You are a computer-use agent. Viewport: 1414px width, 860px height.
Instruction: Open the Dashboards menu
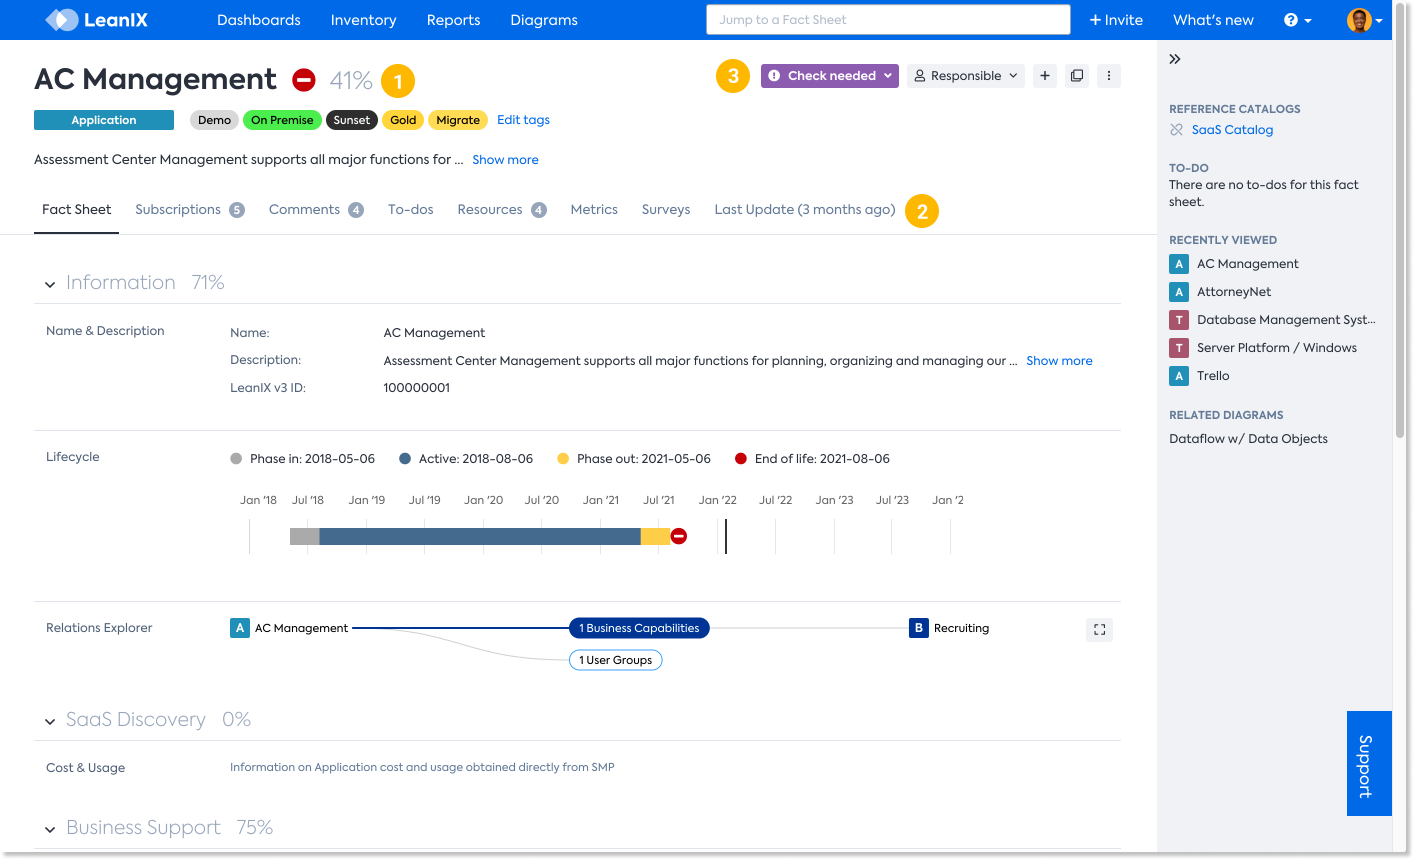click(259, 20)
